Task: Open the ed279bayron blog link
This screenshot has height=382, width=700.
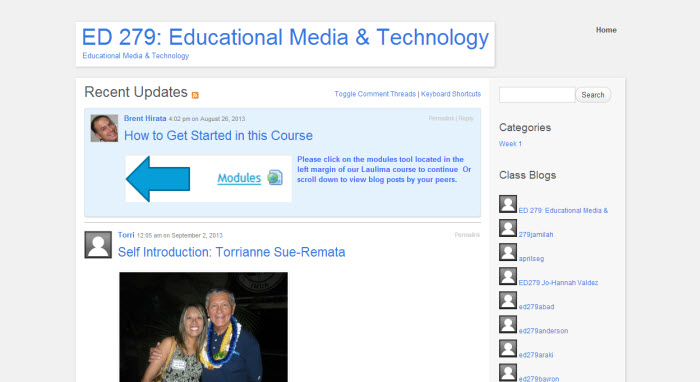Action: click(x=539, y=379)
